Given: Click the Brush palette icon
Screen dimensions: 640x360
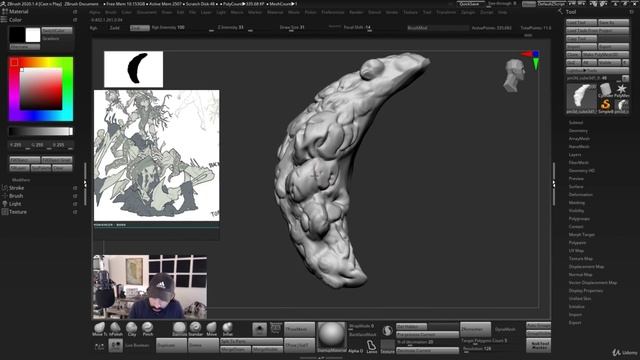Looking at the screenshot, I should point(4,196).
